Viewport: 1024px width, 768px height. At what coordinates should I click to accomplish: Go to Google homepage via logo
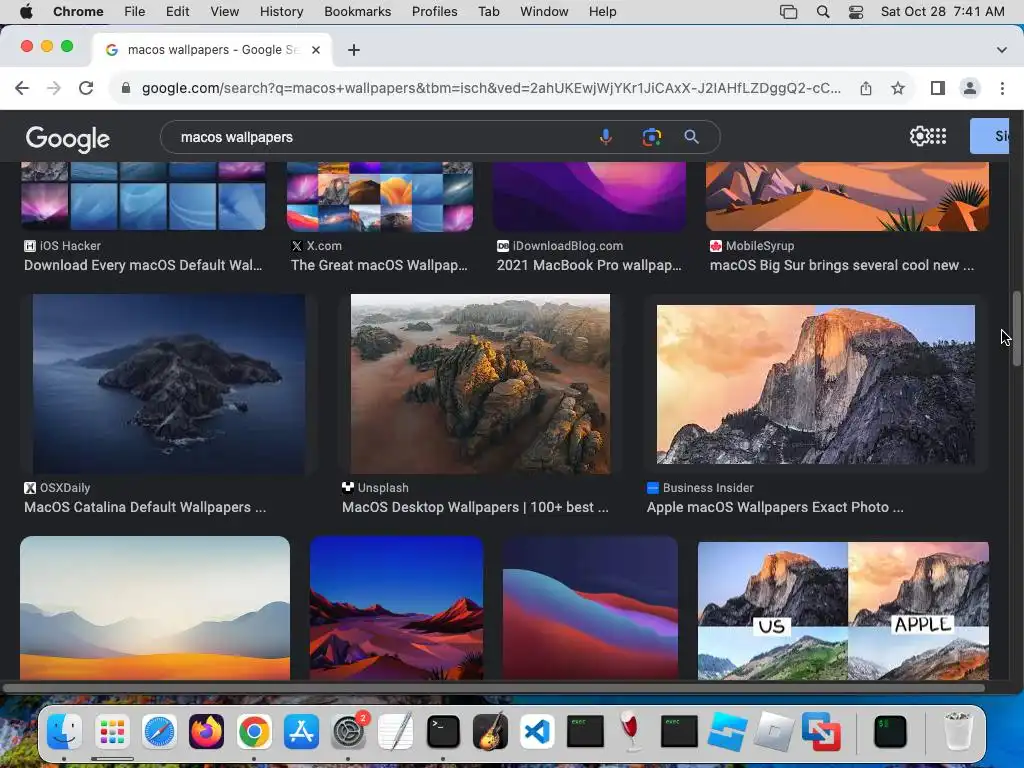(68, 138)
